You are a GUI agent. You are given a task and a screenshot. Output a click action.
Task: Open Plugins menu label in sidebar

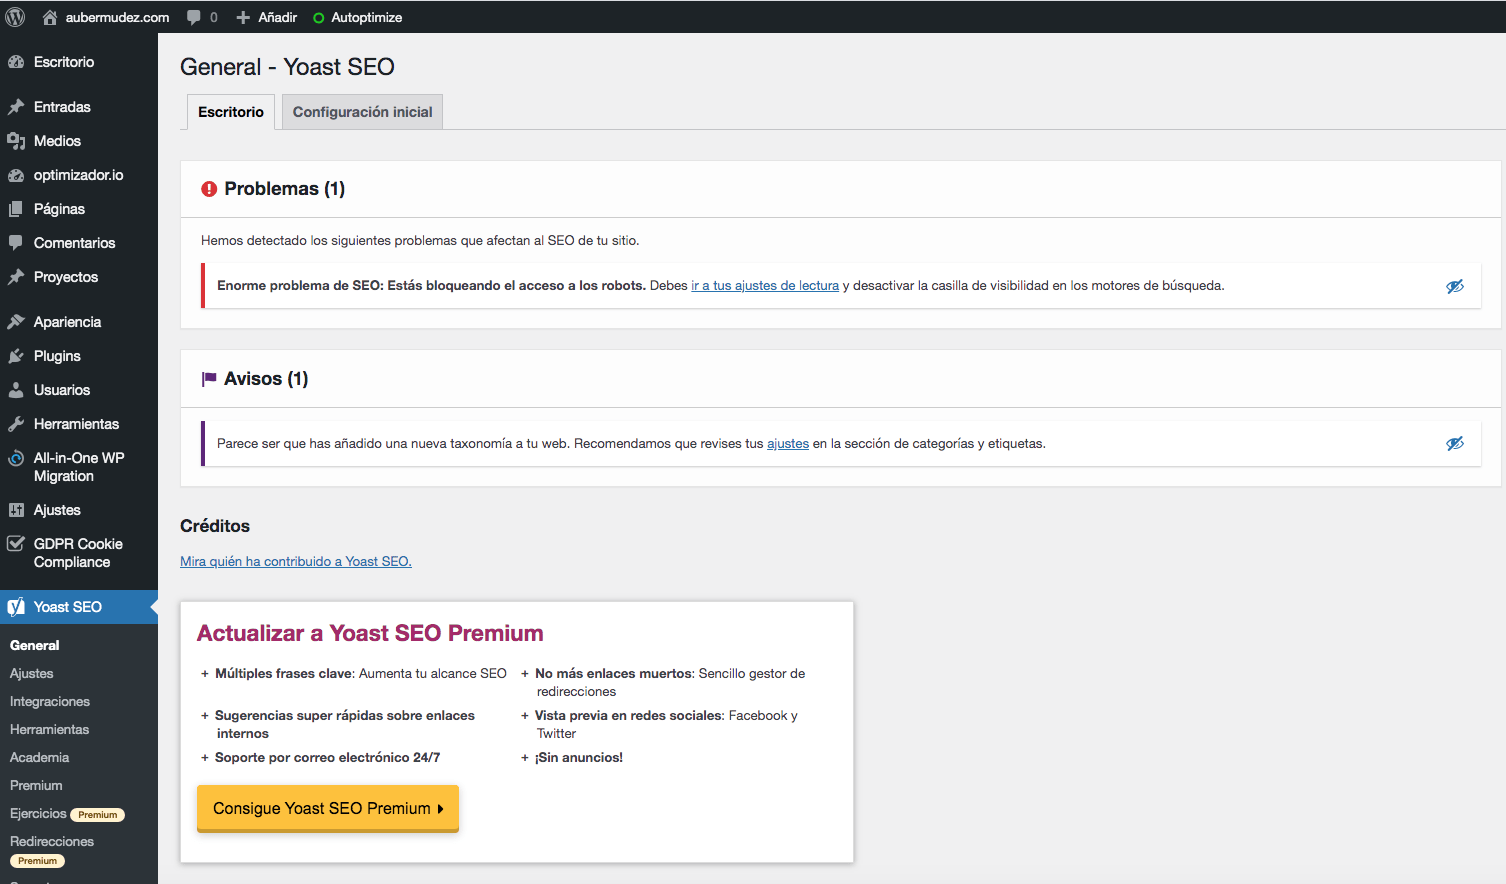pos(57,356)
